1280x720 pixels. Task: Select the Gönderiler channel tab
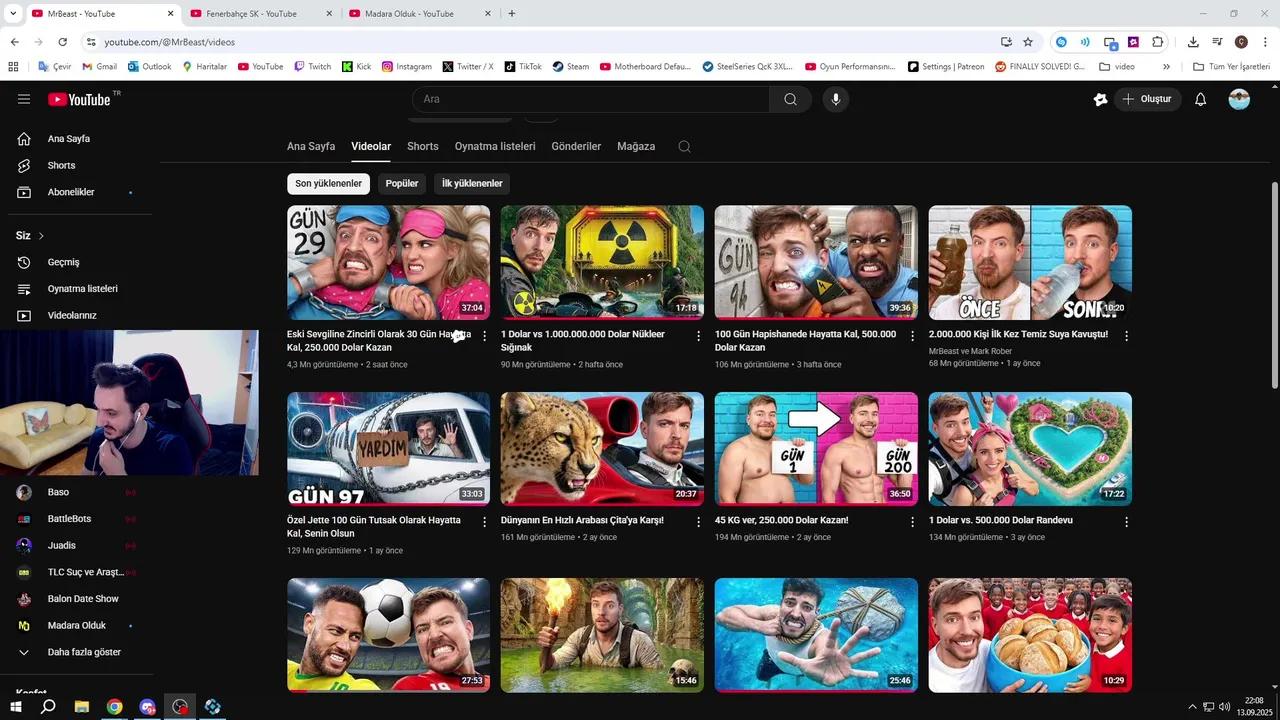click(x=576, y=146)
